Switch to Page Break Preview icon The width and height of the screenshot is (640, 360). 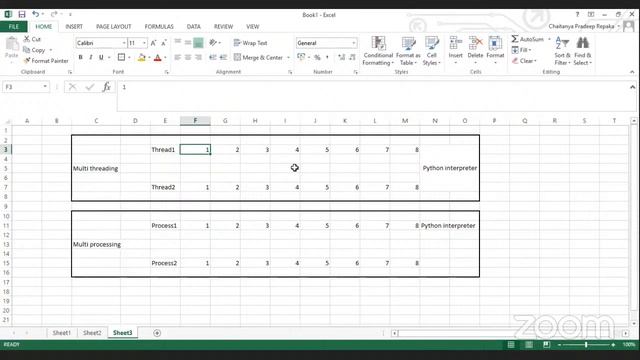[546, 345]
